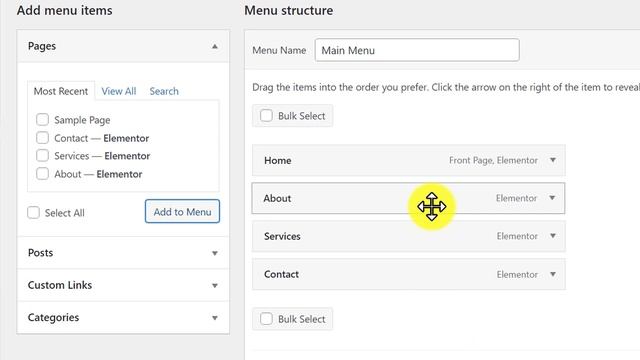Open the Search tab in Pages

click(x=164, y=91)
